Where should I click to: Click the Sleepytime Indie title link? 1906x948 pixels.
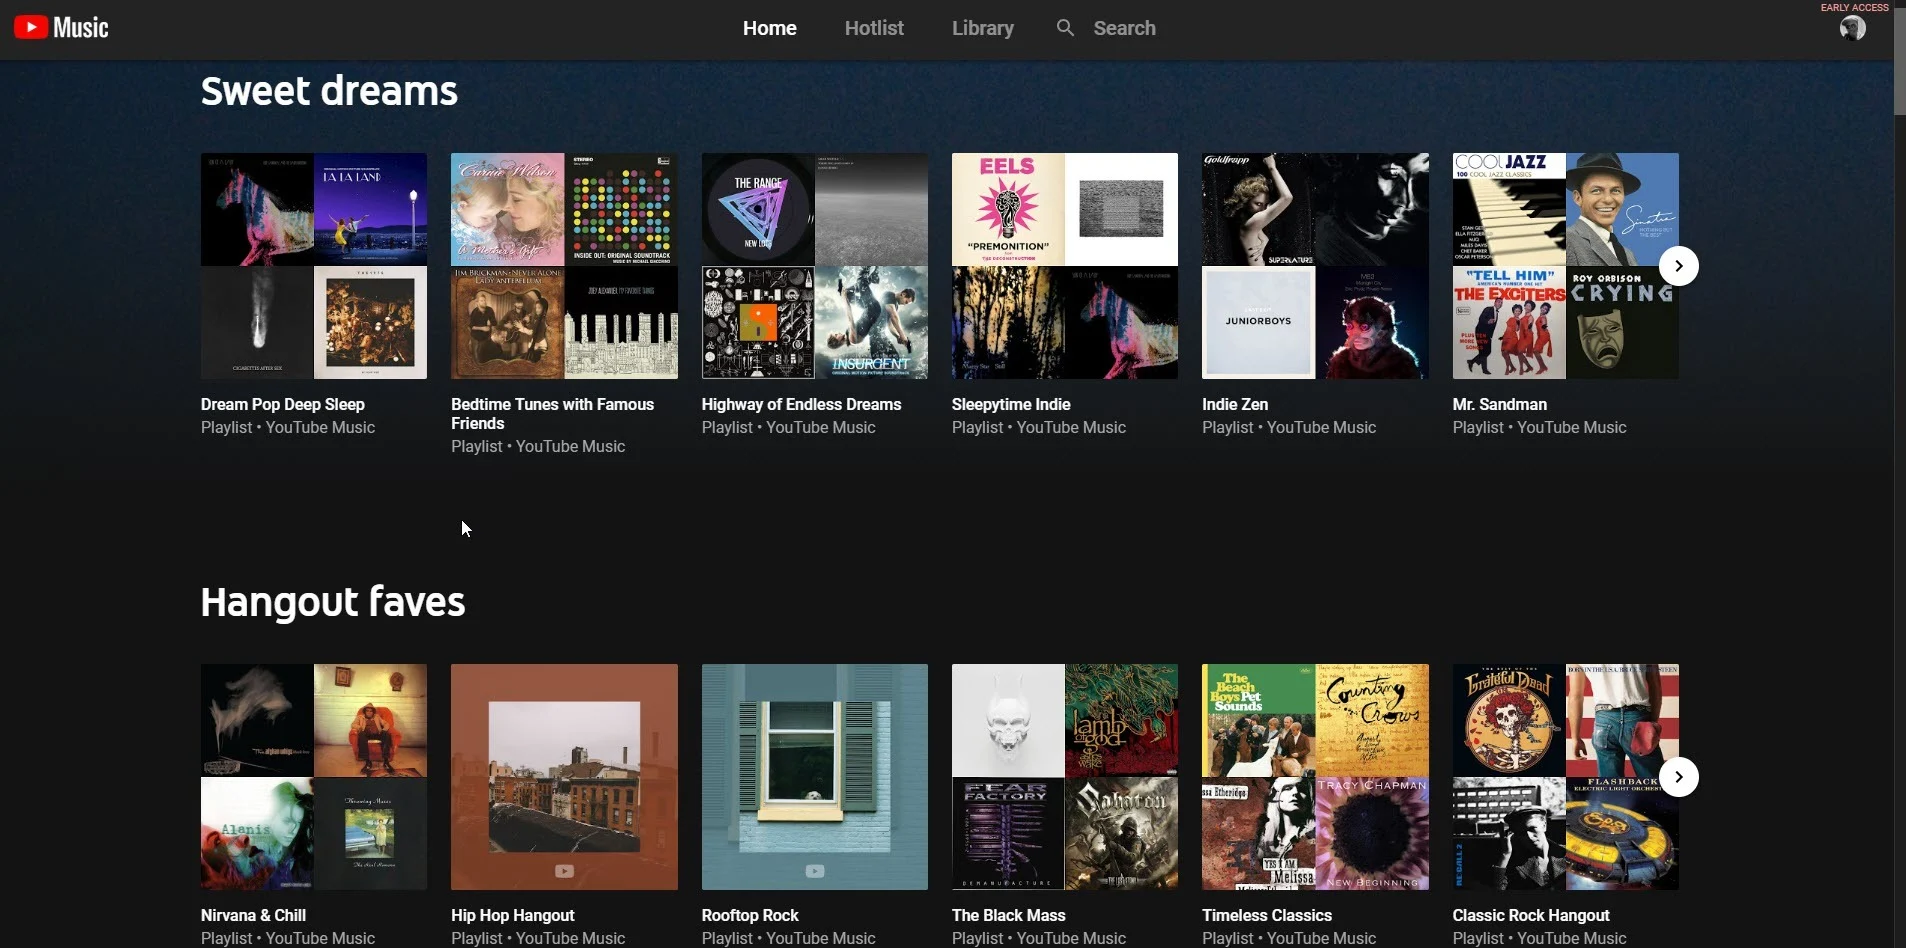tap(1010, 404)
